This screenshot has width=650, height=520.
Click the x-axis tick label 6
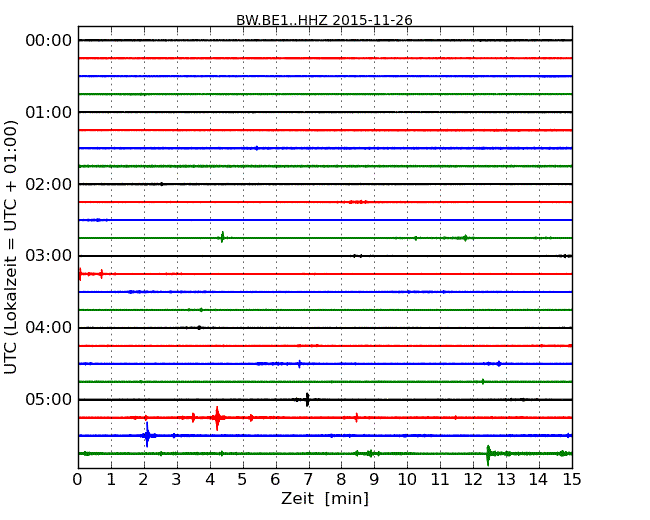click(275, 480)
